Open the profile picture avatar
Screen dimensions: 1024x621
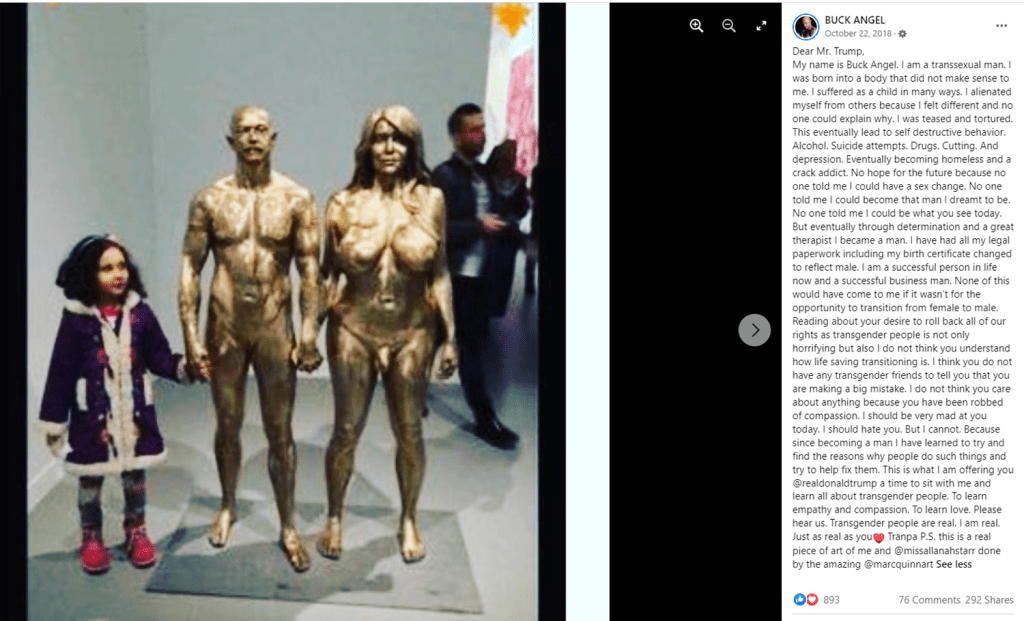[x=806, y=27]
